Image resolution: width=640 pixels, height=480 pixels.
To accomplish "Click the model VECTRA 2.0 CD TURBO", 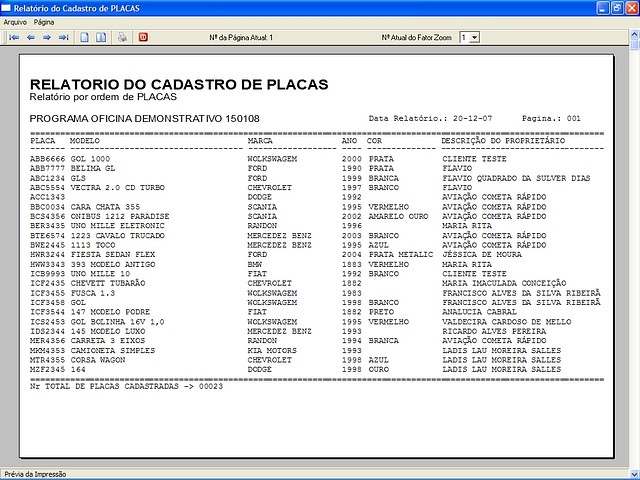I will pyautogui.click(x=118, y=187).
